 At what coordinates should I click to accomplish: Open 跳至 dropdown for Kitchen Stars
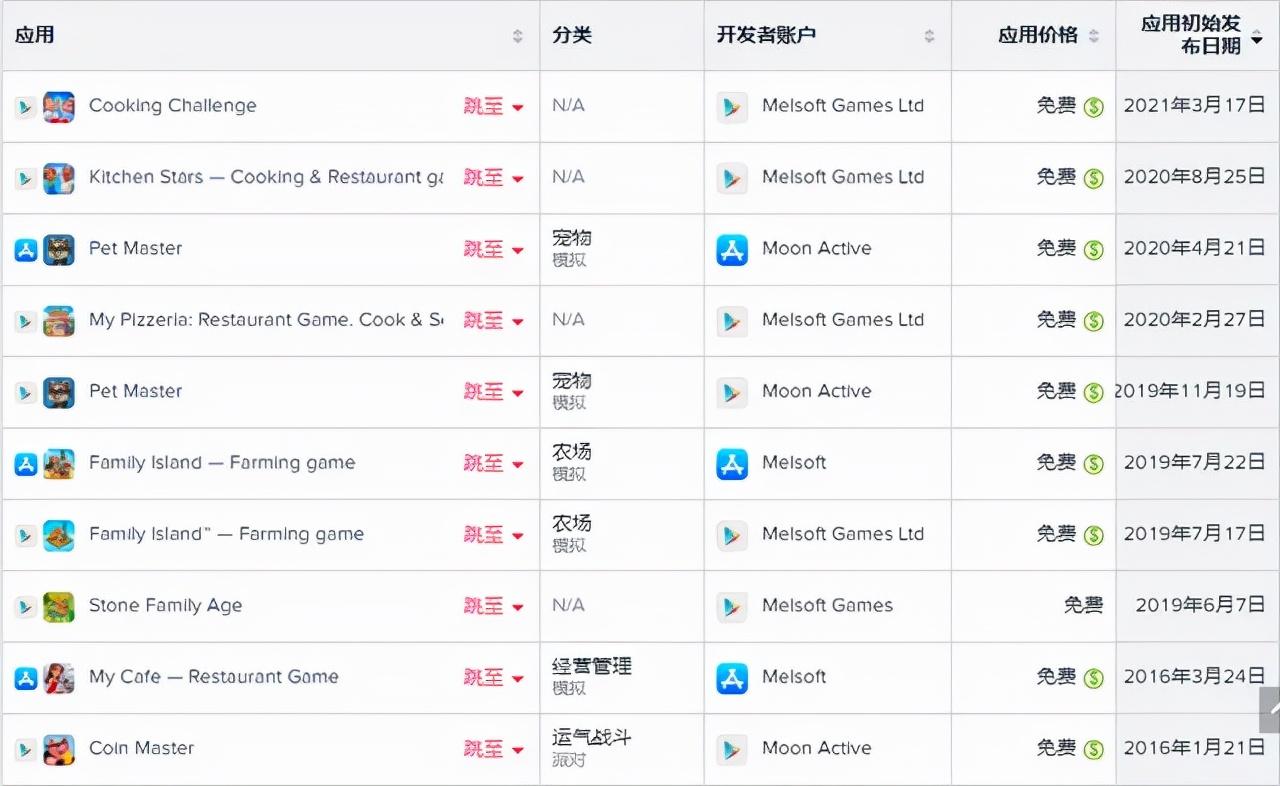pos(494,178)
